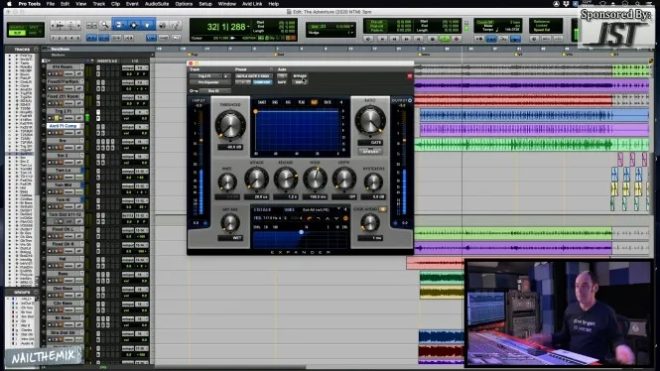Click the Look Ahead knob
This screenshot has width=660, height=371.
pyautogui.click(x=370, y=223)
